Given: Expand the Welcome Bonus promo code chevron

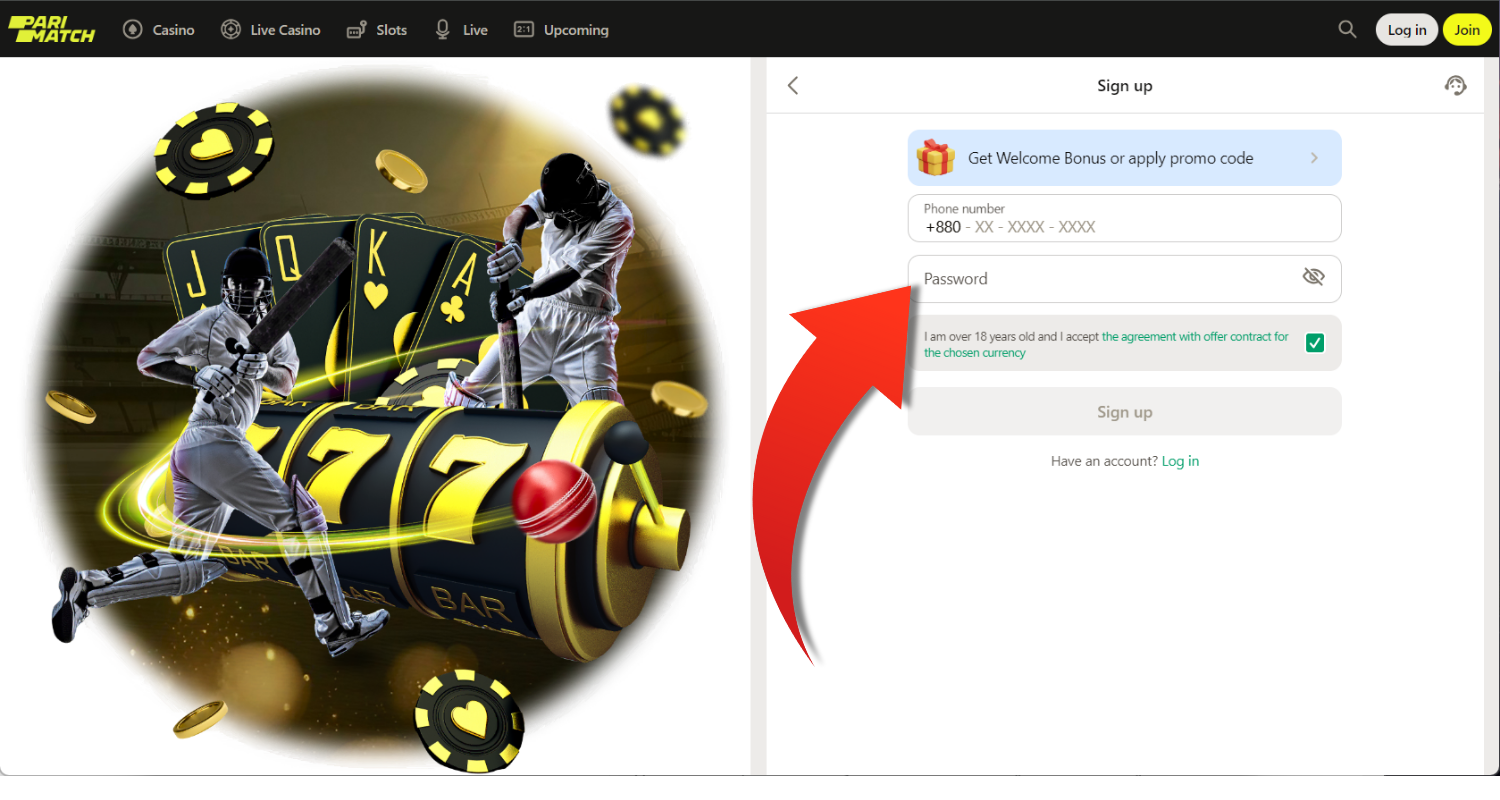Looking at the screenshot, I should pos(1314,158).
